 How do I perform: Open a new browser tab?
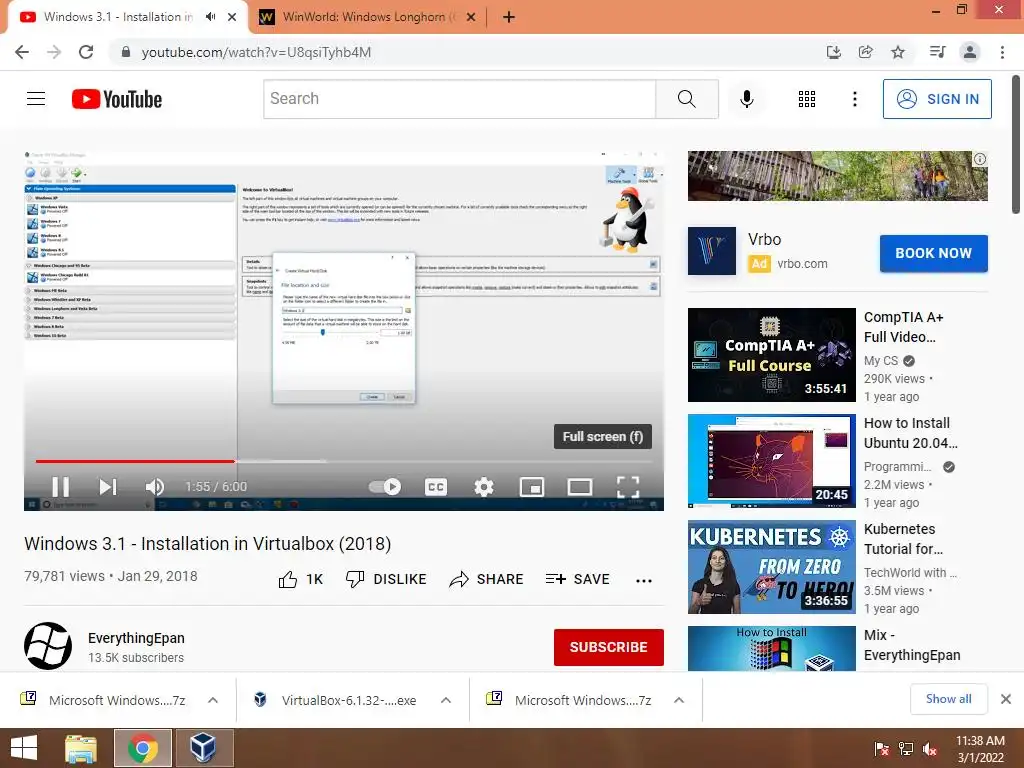(x=509, y=17)
